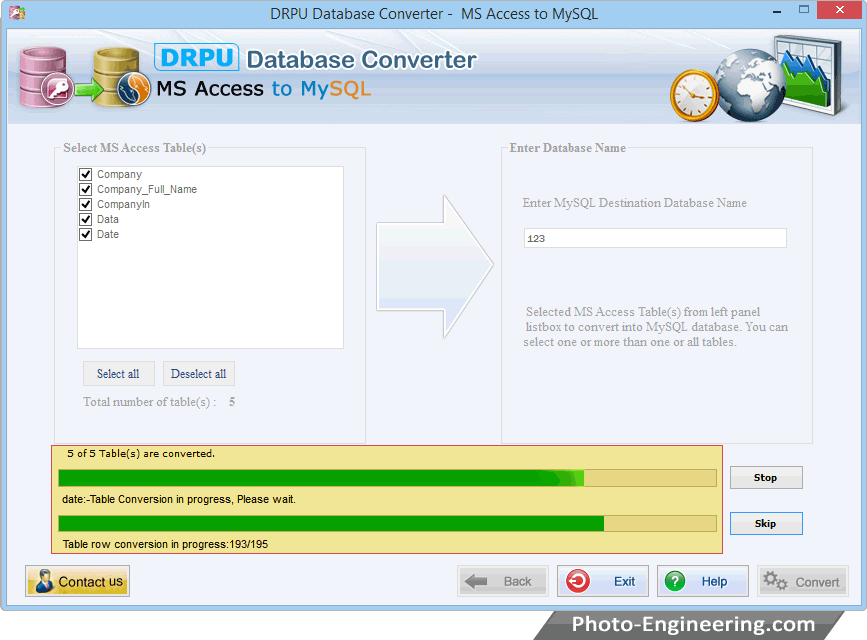
Task: Minimize the DRPU Database Converter window
Action: tap(777, 11)
